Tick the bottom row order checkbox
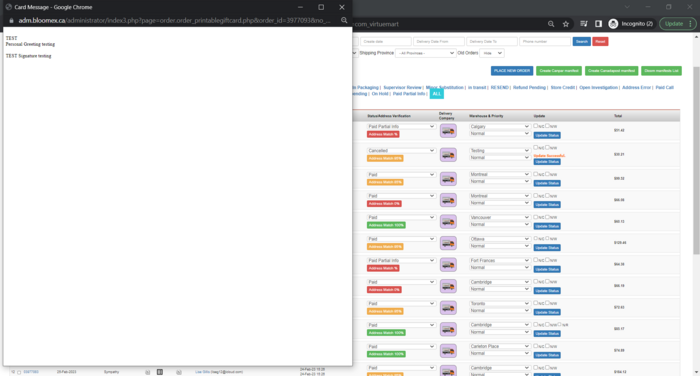Viewport: 700px width, 376px height. [x=19, y=372]
